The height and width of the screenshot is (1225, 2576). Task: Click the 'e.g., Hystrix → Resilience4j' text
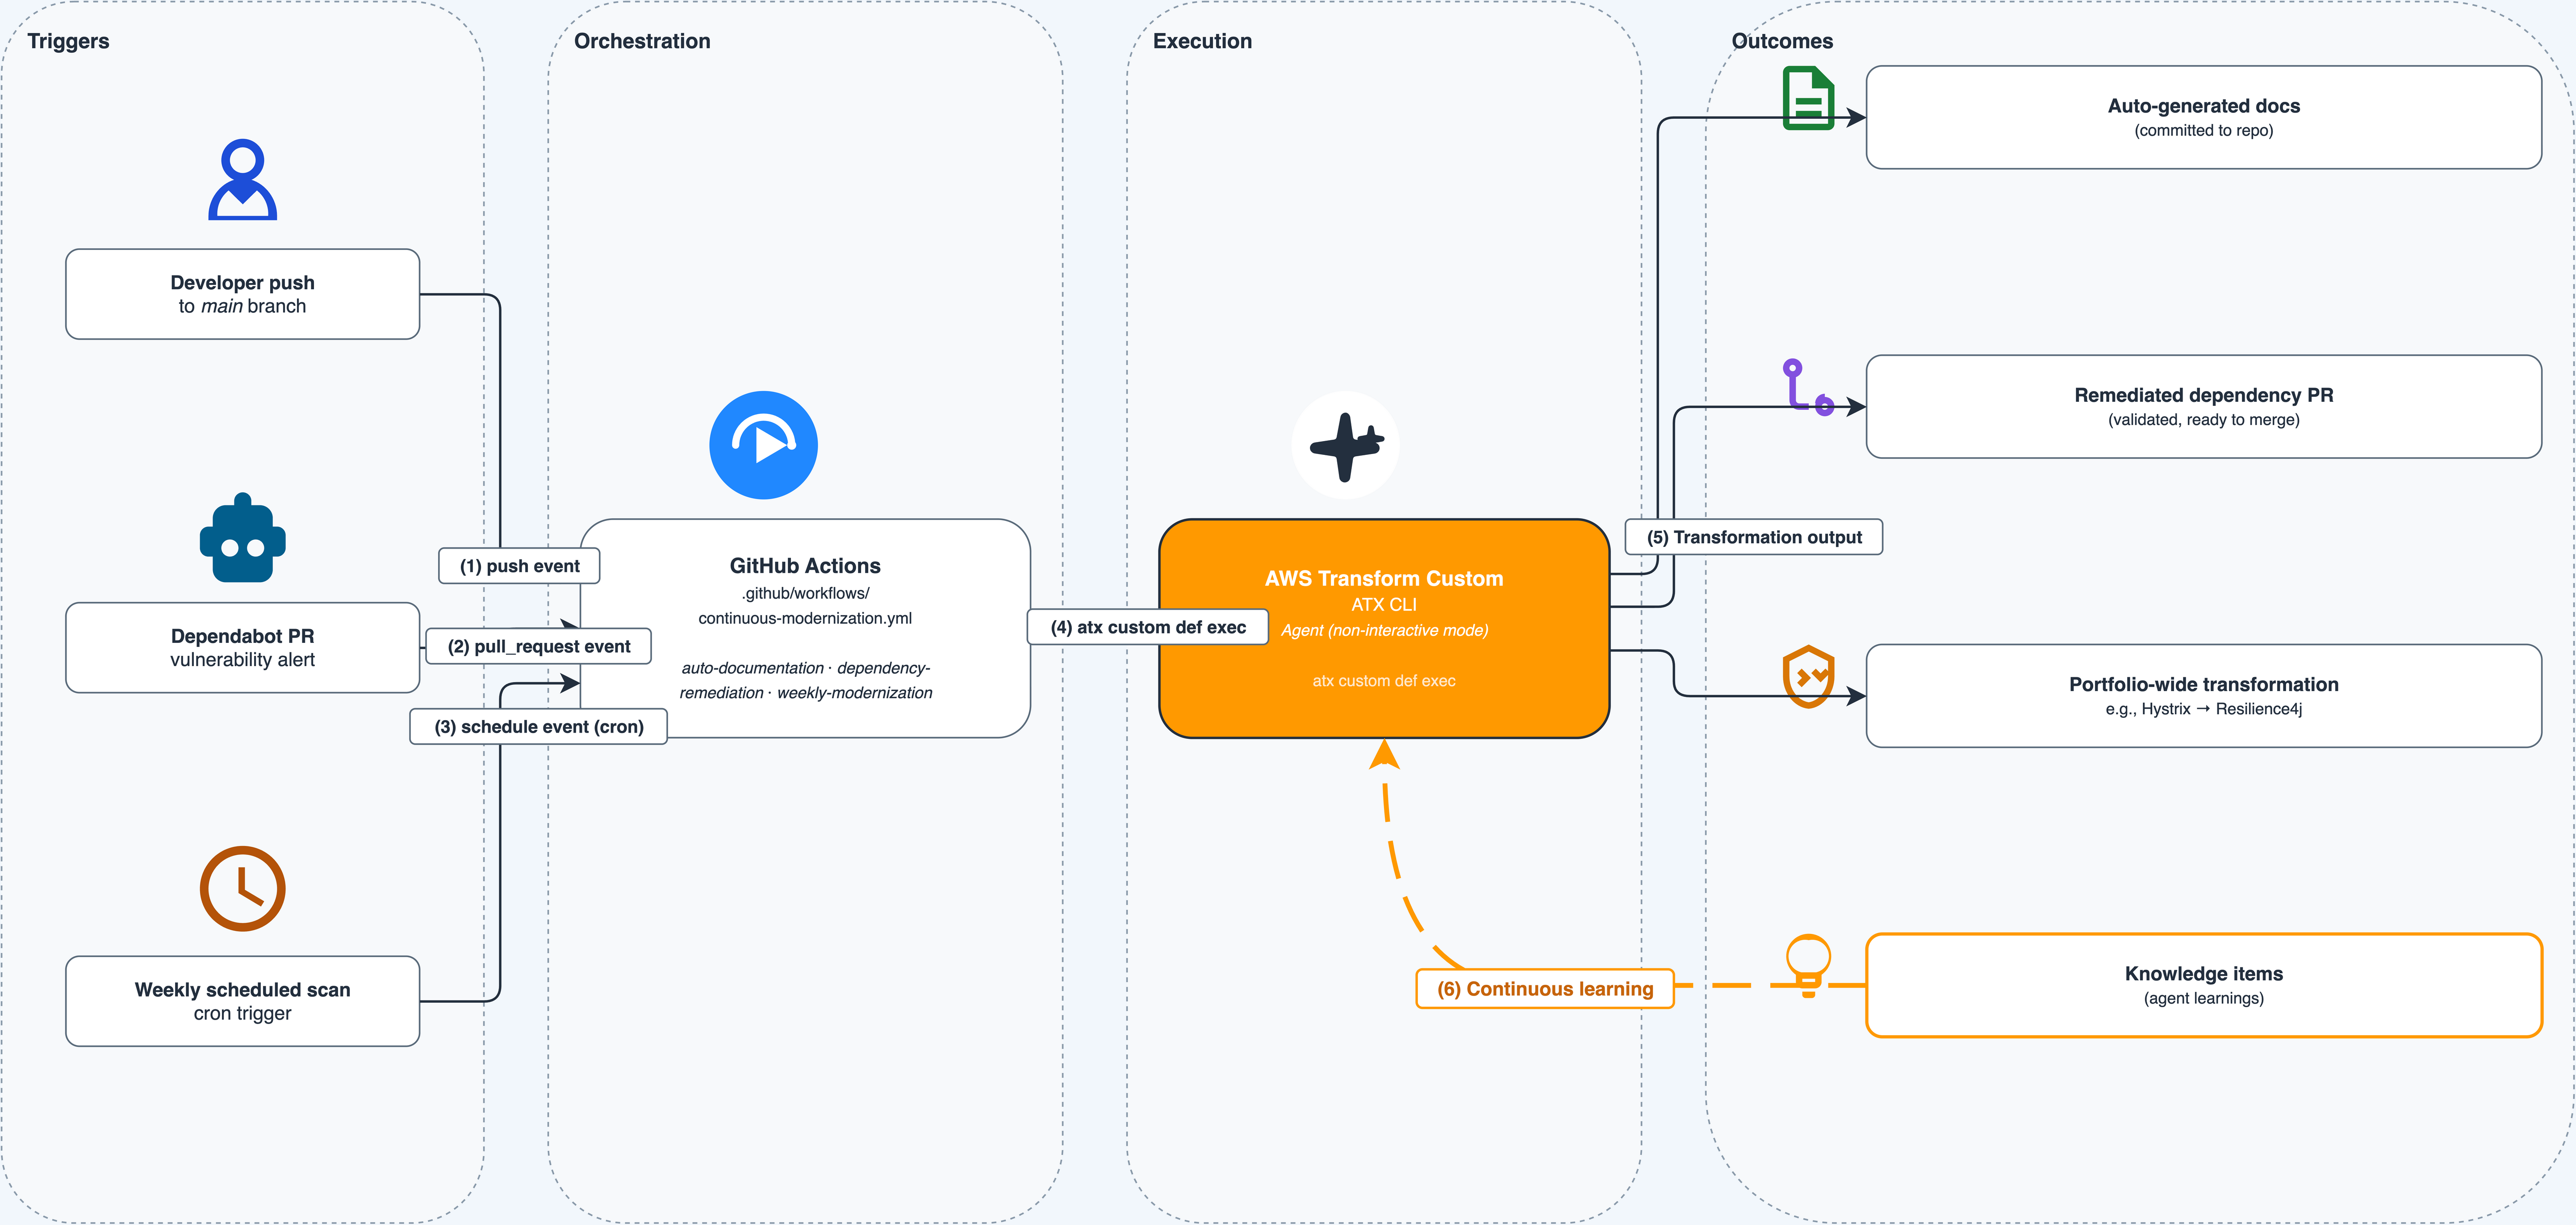[x=2203, y=709]
